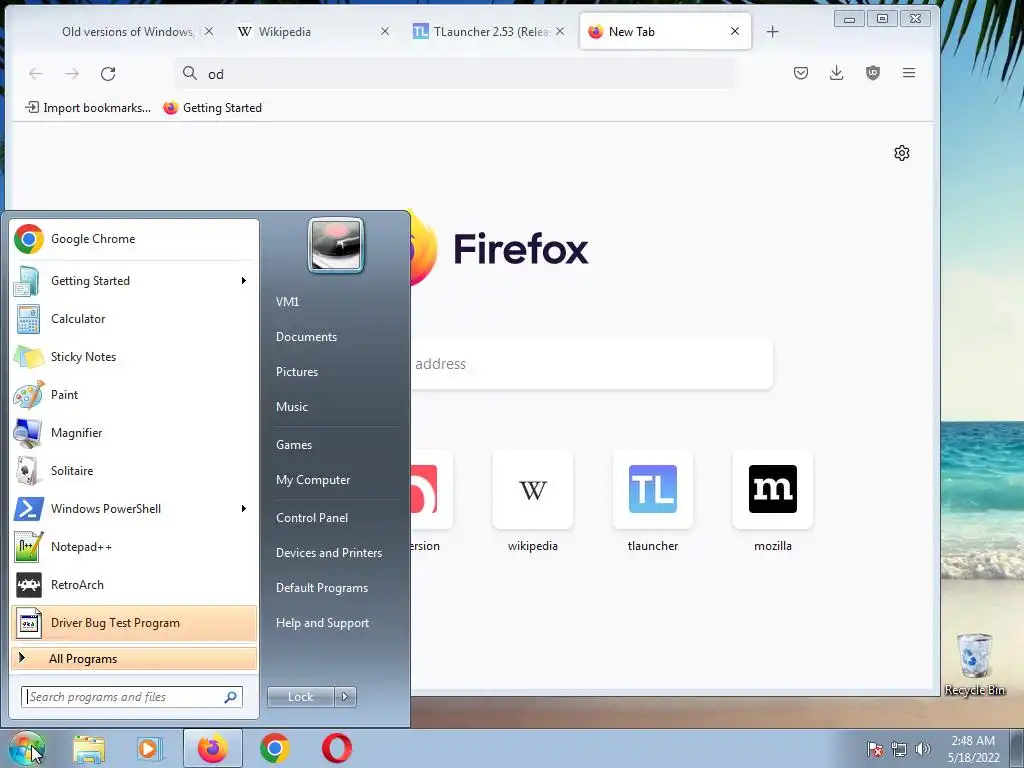
Task: Open shutdown options arrow beside Lock
Action: (345, 697)
